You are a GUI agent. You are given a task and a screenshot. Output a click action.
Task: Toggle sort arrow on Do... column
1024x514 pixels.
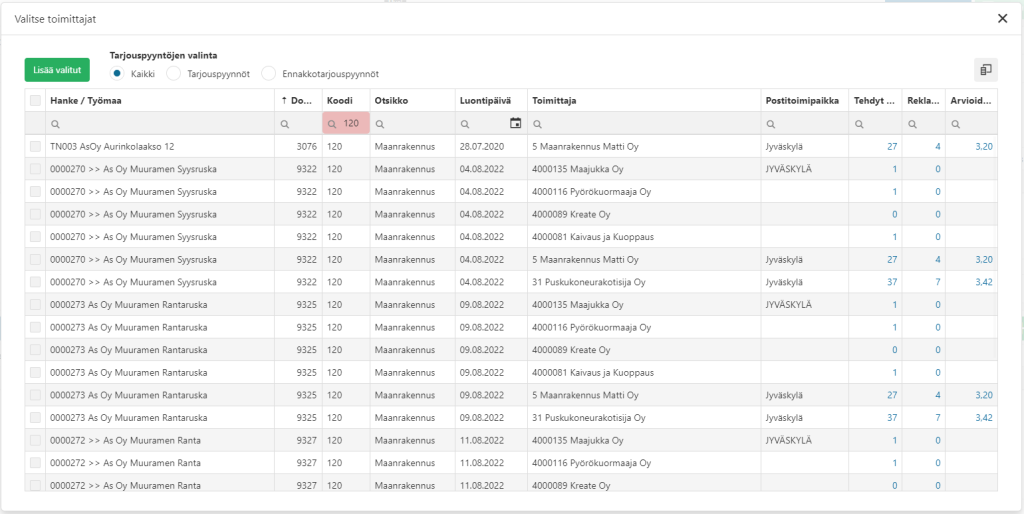click(x=283, y=101)
